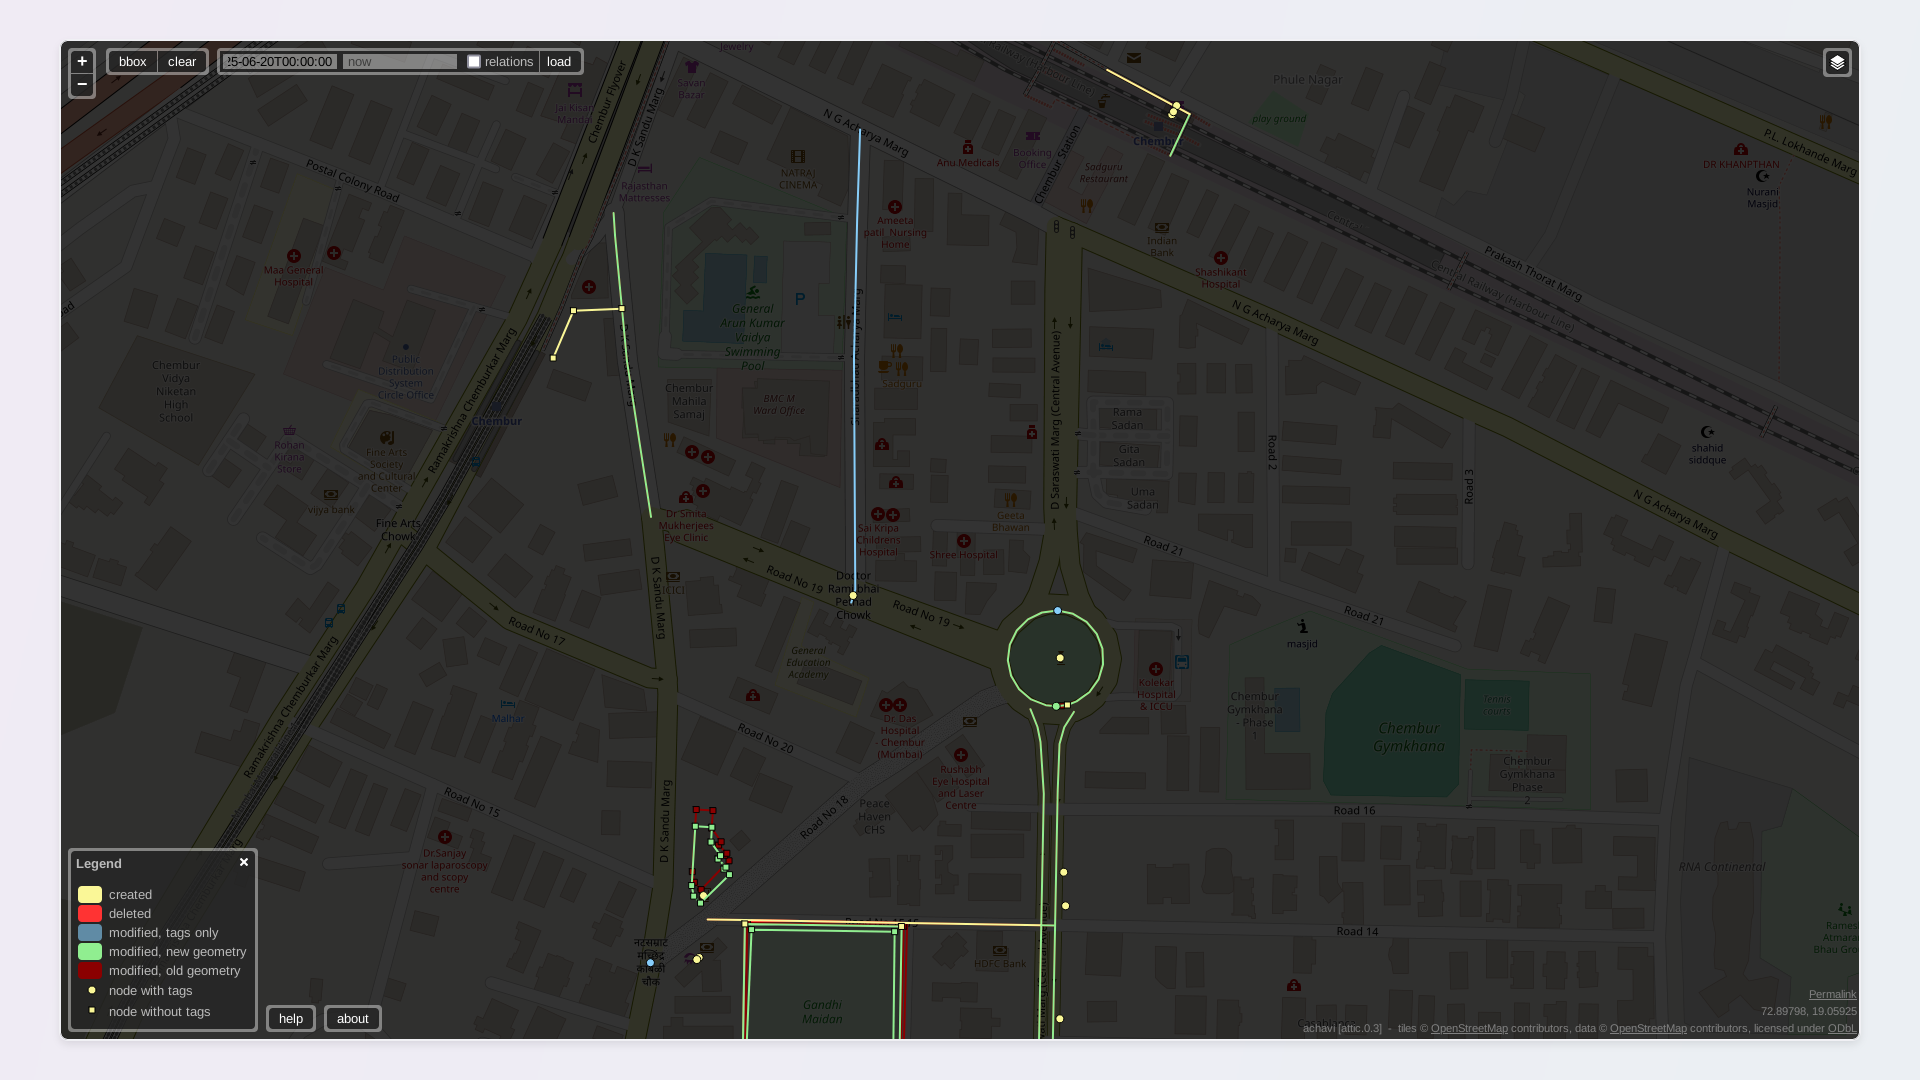This screenshot has width=1920, height=1080.
Task: Click the Shree Hospital marker
Action: [964, 541]
